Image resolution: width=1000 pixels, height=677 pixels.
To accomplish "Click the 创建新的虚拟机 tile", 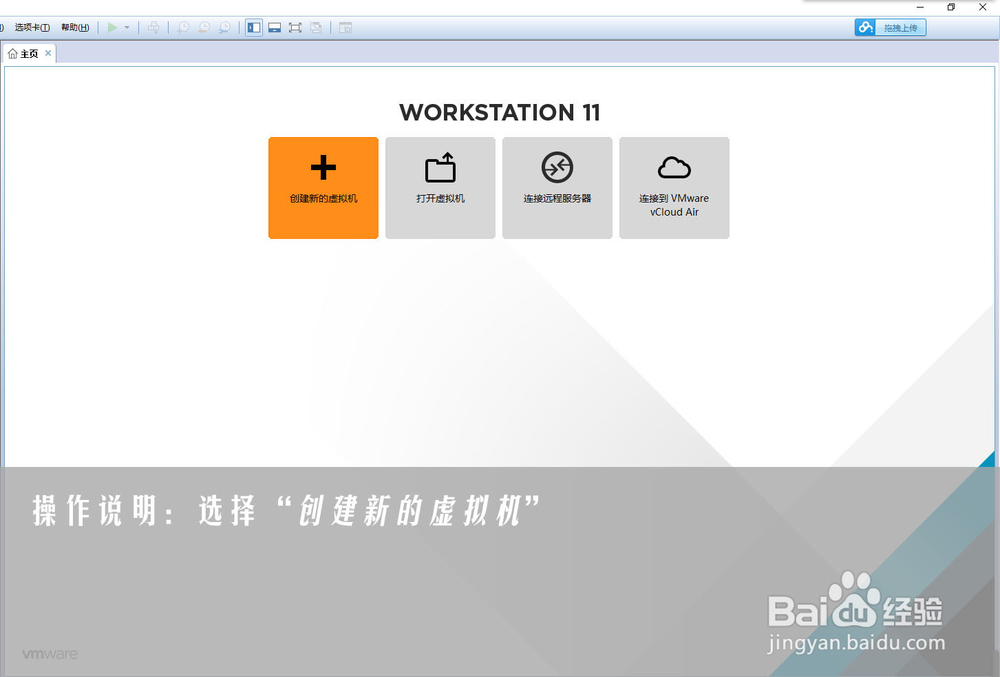I will pos(323,188).
